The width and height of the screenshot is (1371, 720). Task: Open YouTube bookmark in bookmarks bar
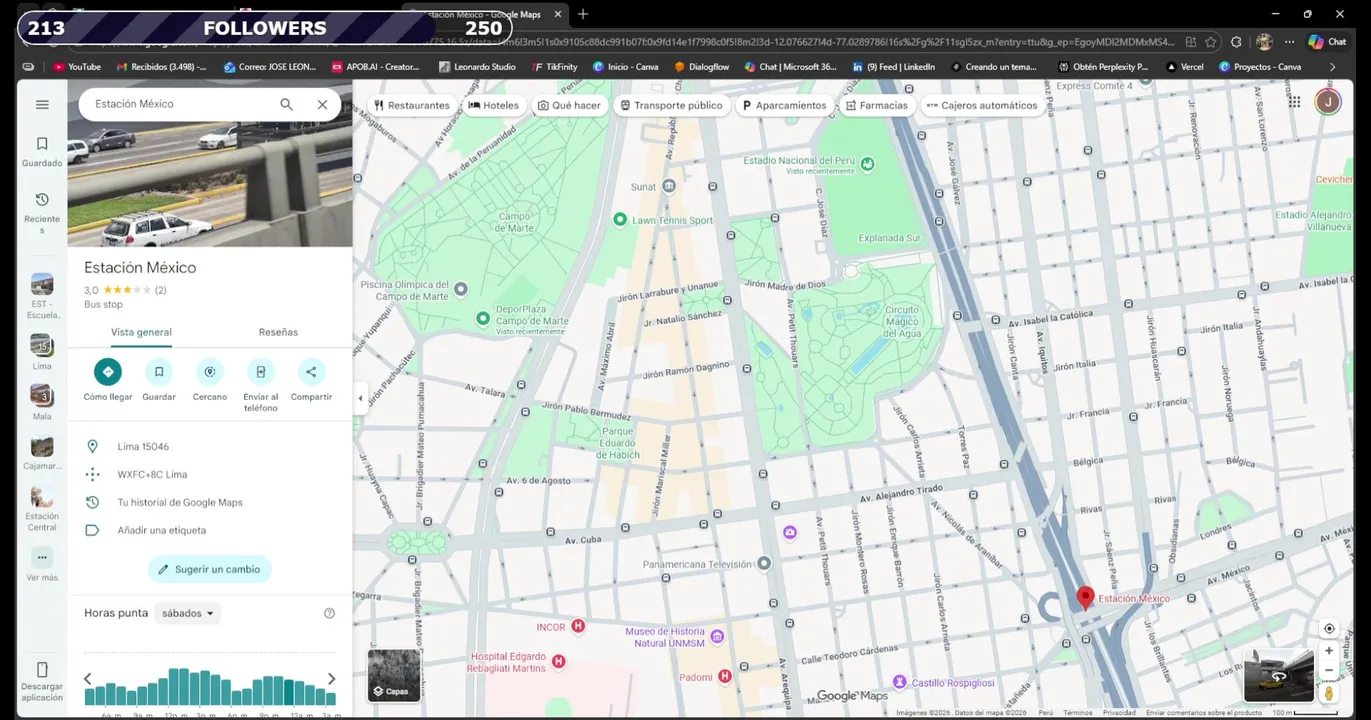[x=77, y=67]
